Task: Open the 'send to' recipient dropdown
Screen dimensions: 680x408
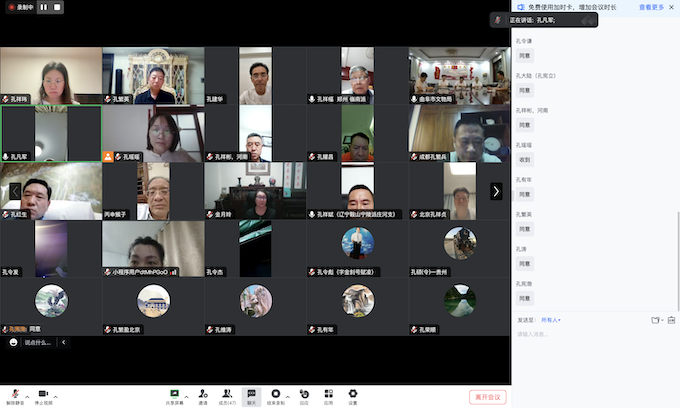Action: coord(552,320)
